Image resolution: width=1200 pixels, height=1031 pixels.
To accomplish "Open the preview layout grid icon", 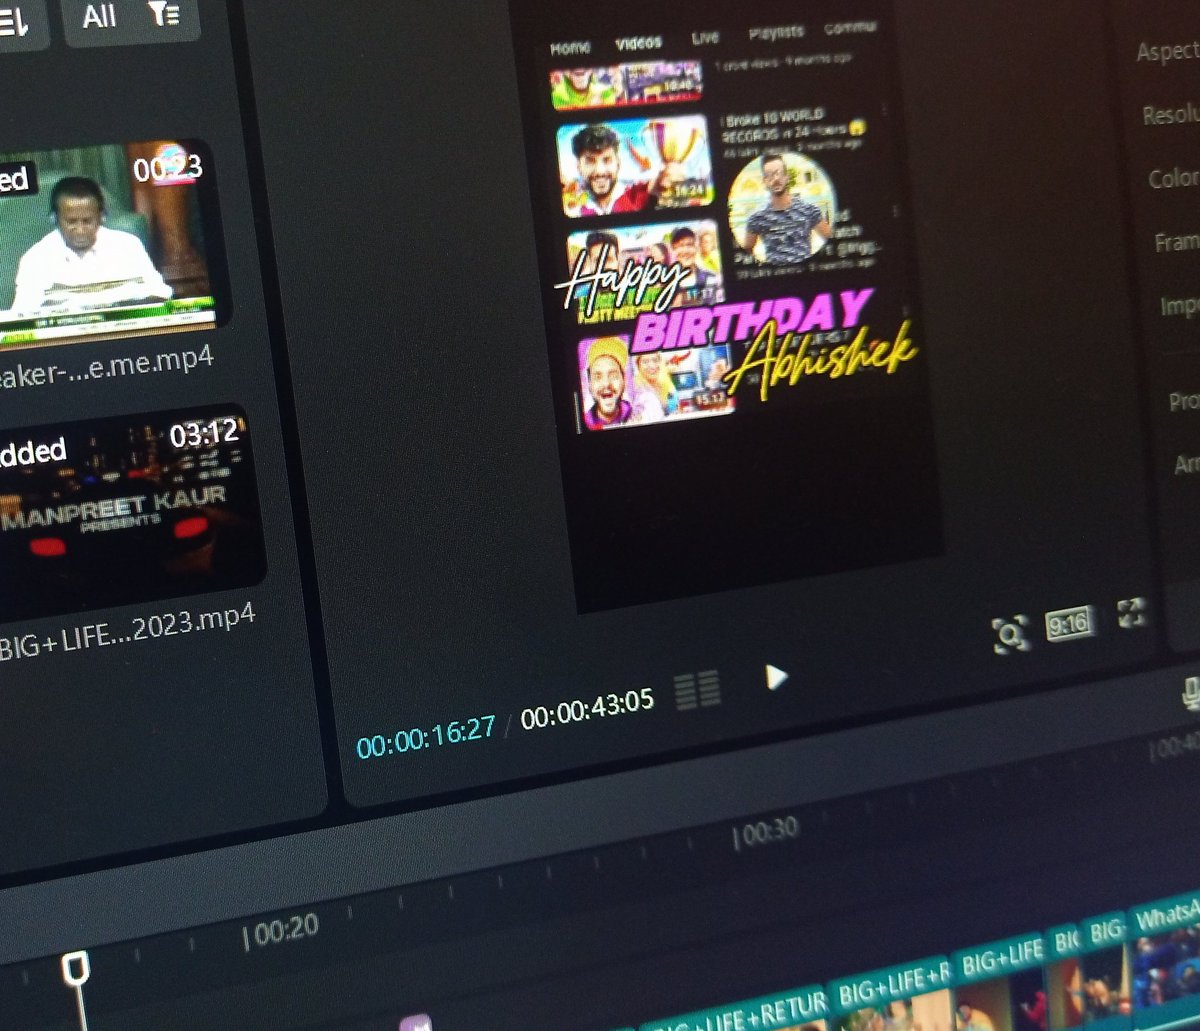I will click(x=697, y=690).
